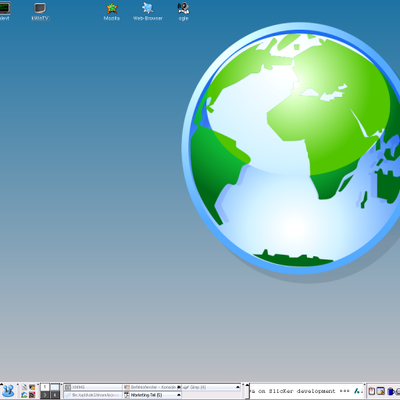The width and height of the screenshot is (400, 400).
Task: Click the blue mug tray icon
Action: pyautogui.click(x=390, y=392)
